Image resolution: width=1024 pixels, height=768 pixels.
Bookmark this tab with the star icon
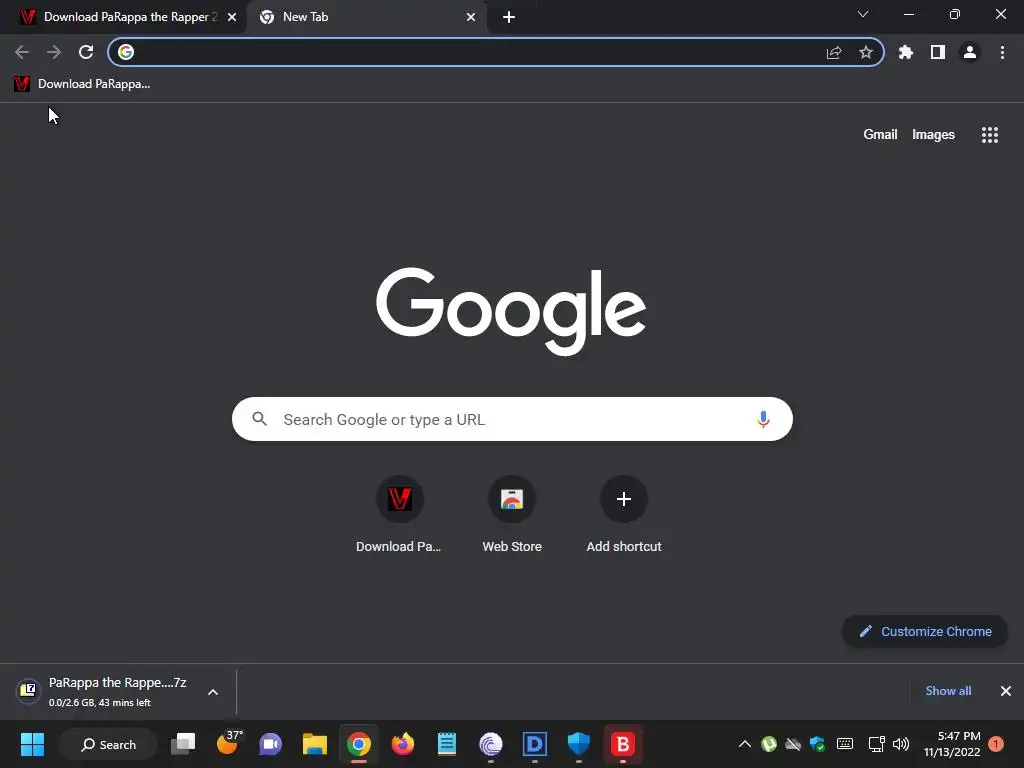pyautogui.click(x=866, y=52)
